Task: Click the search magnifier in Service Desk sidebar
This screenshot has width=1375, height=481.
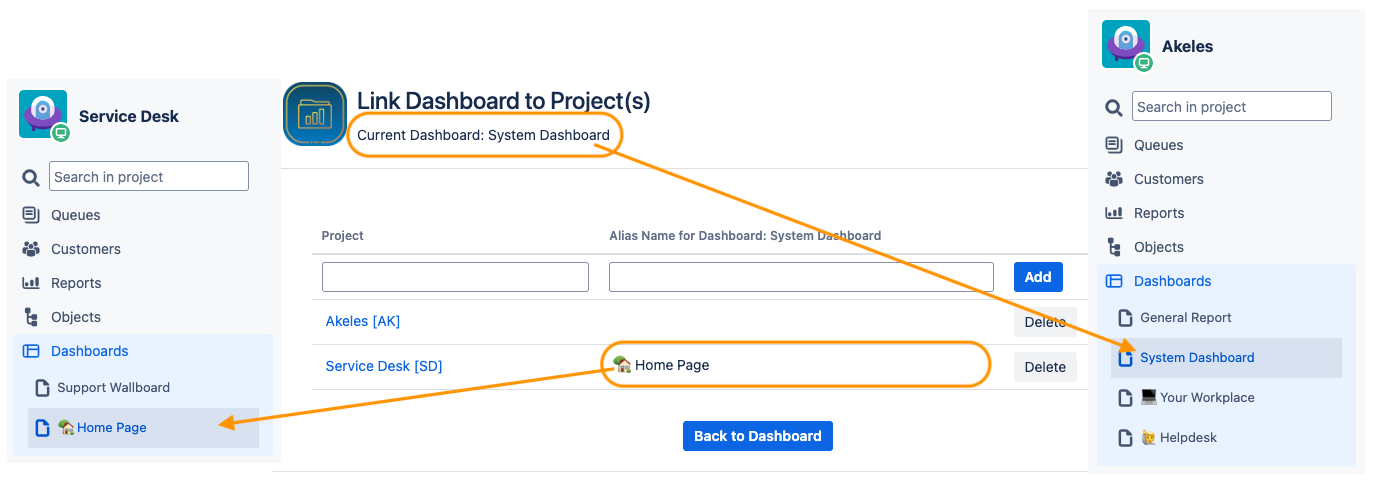Action: point(30,177)
